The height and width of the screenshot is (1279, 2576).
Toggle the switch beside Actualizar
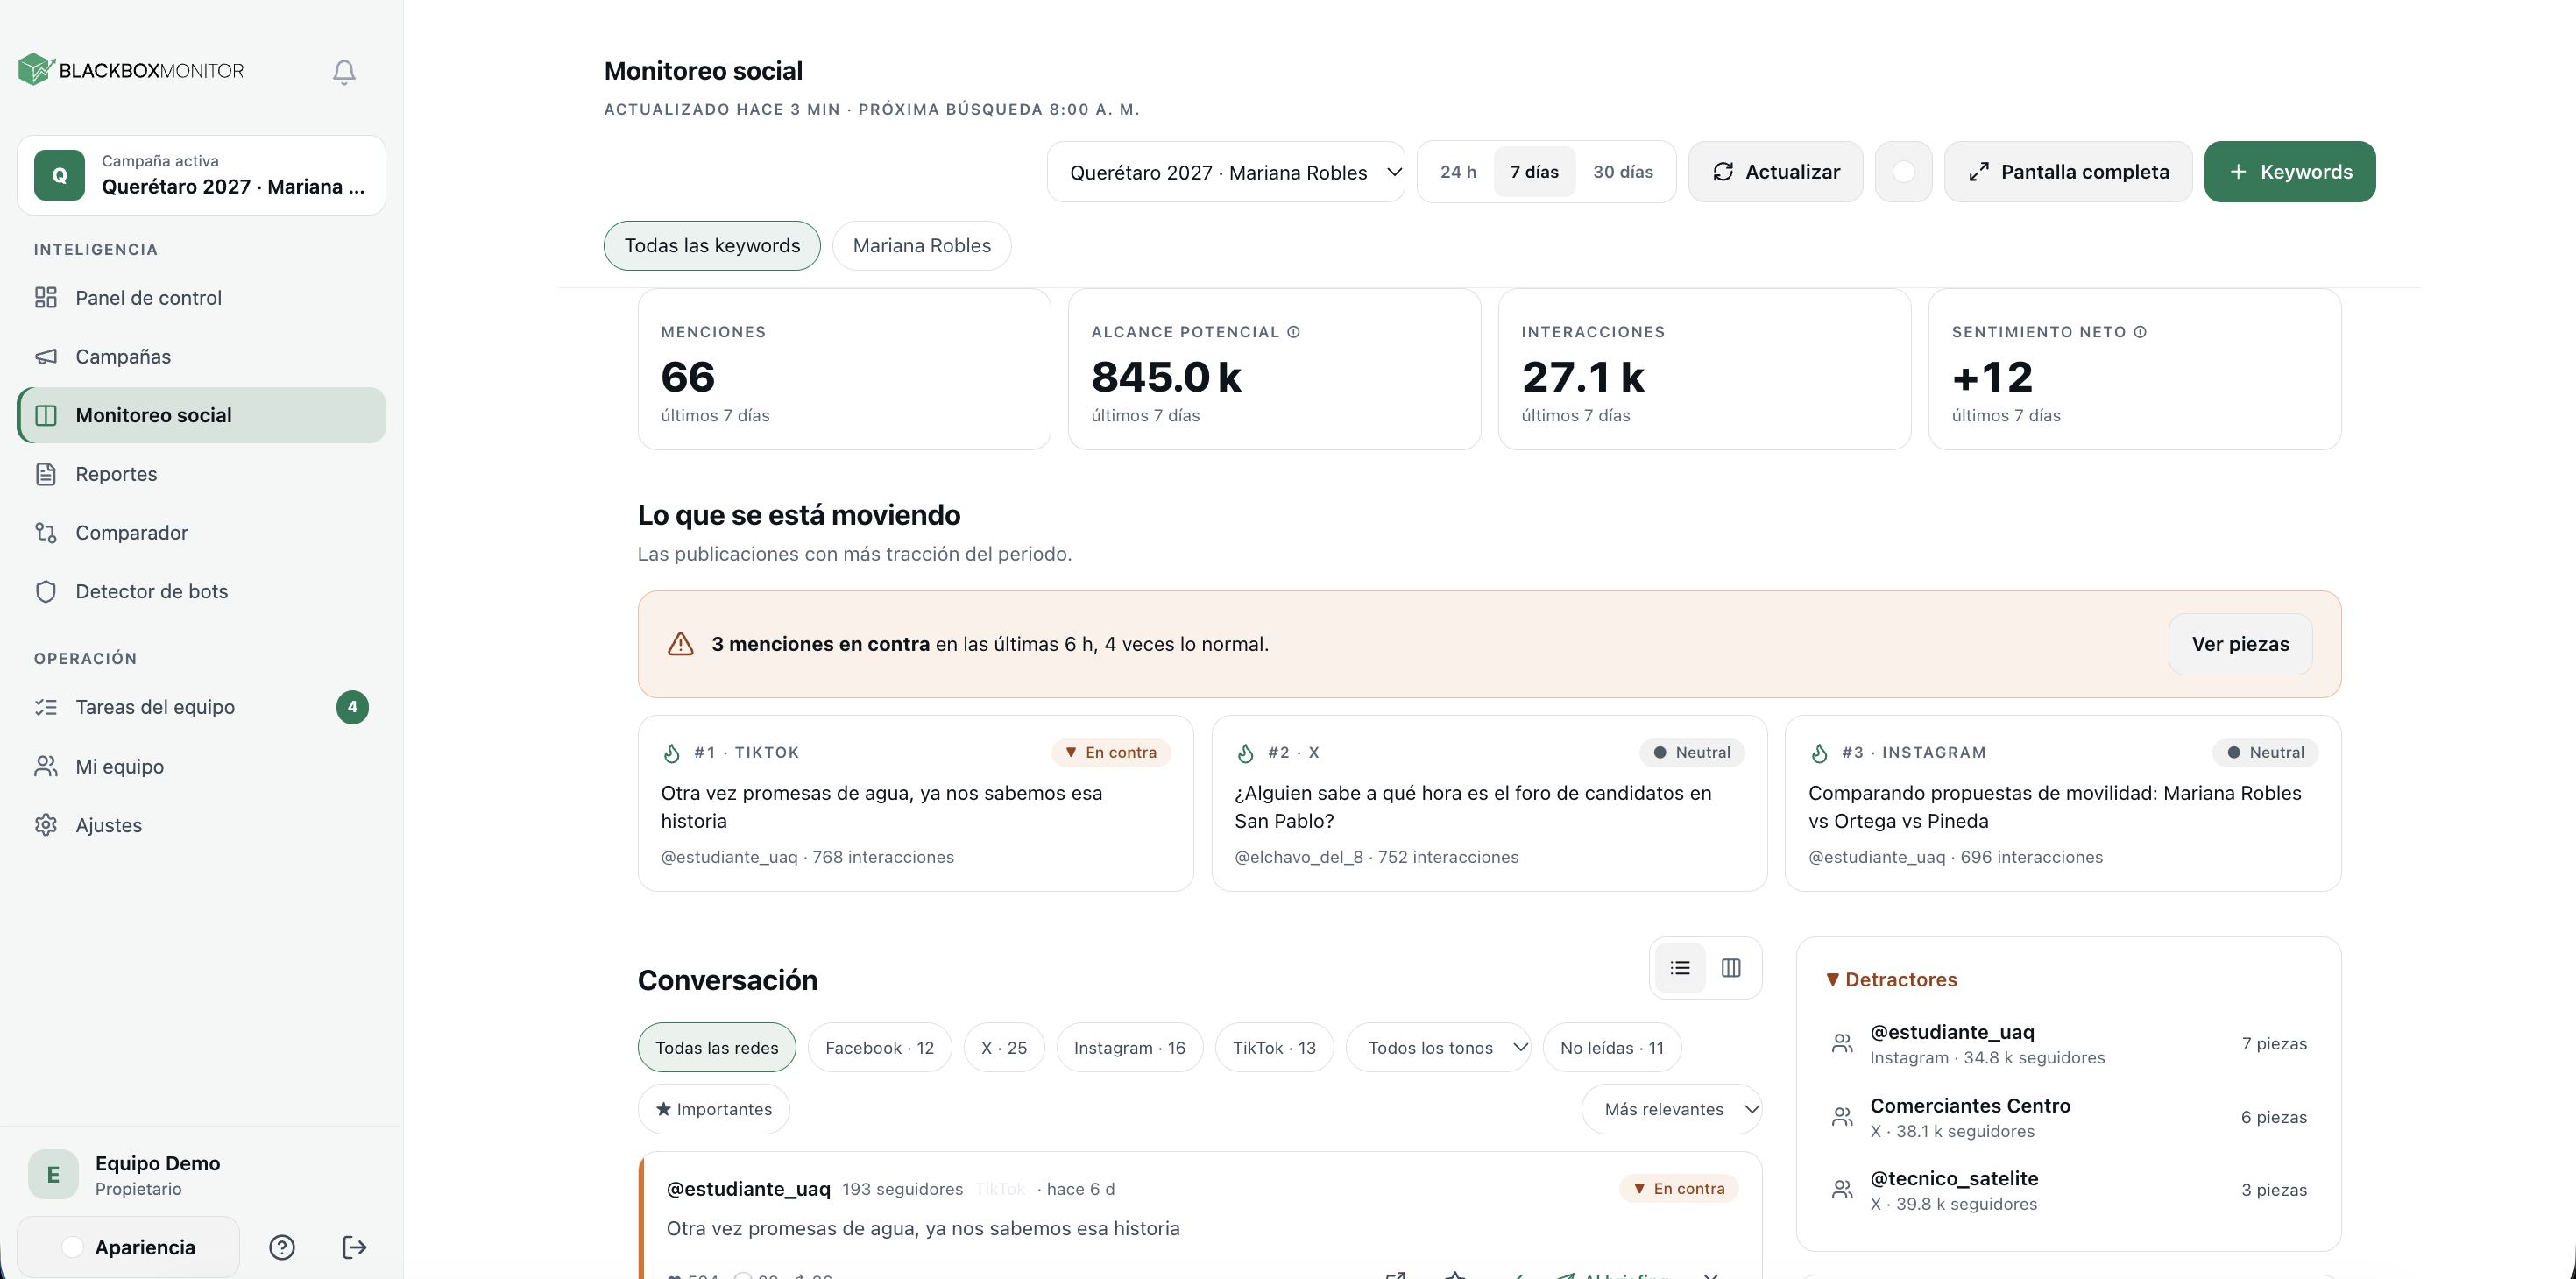click(1903, 172)
